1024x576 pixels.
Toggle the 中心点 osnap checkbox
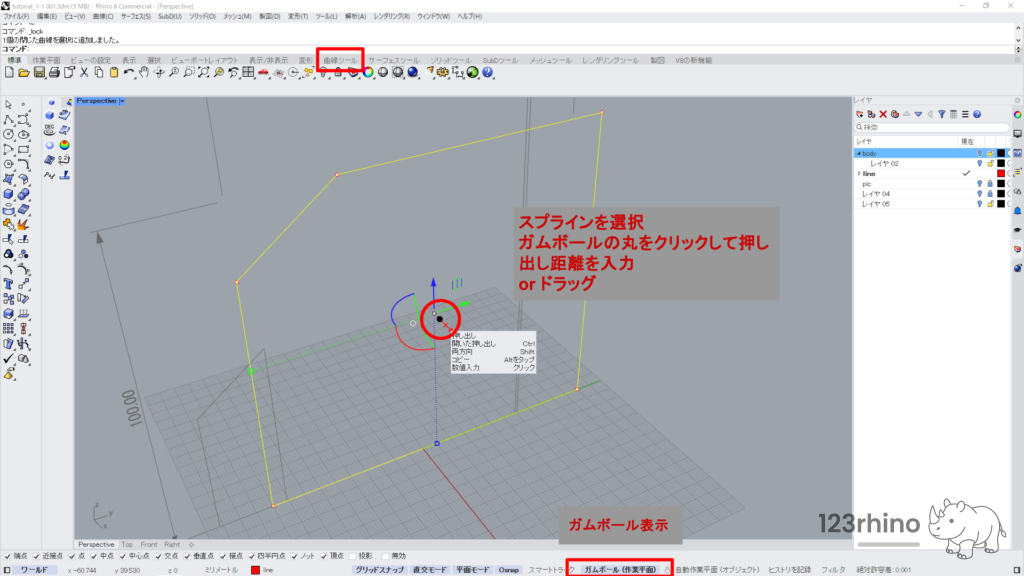point(122,556)
